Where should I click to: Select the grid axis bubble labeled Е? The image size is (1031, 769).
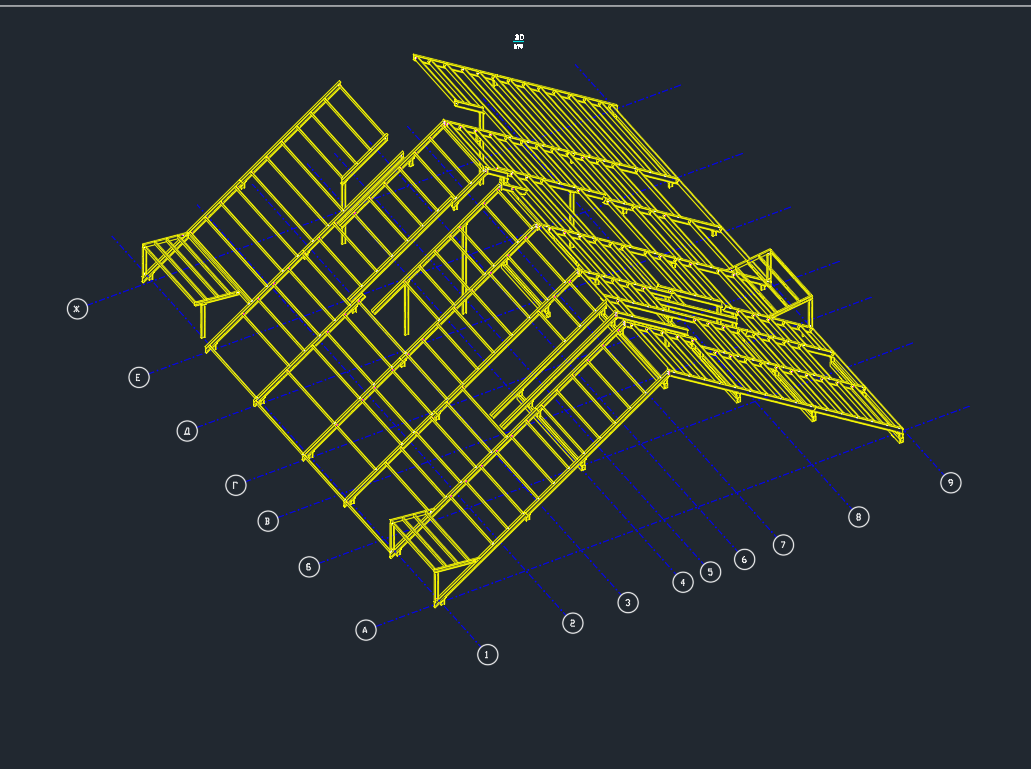[139, 377]
